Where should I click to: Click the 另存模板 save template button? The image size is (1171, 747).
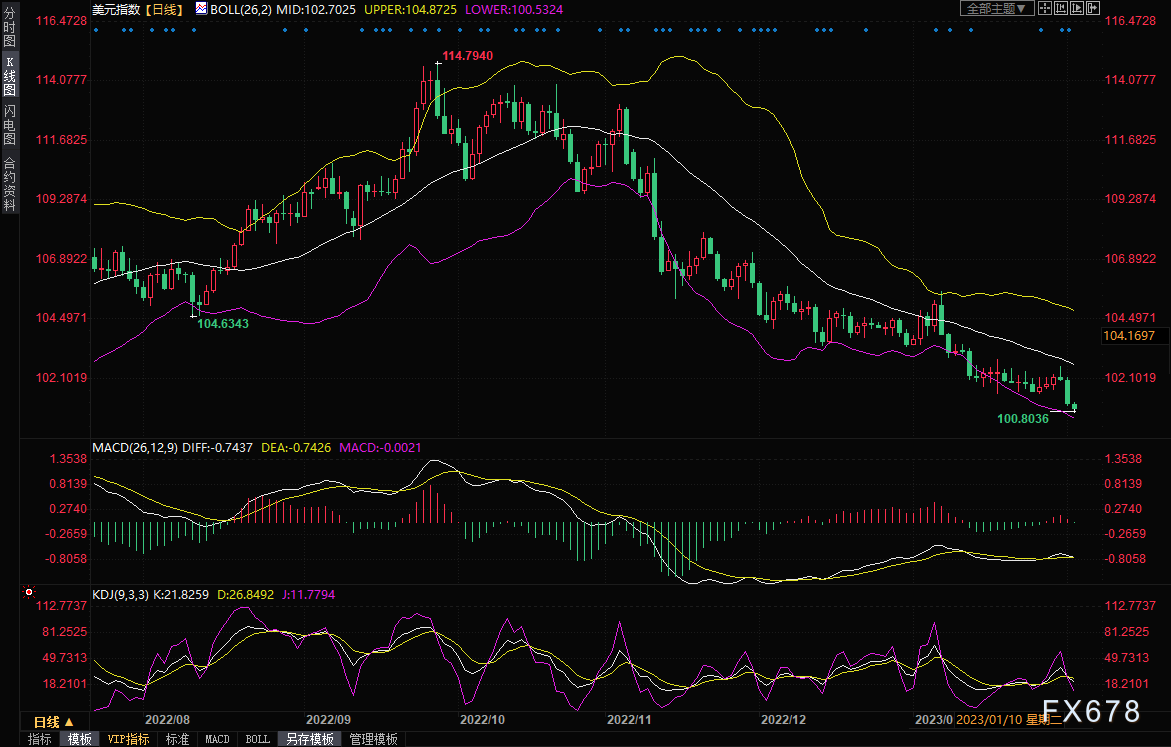309,739
